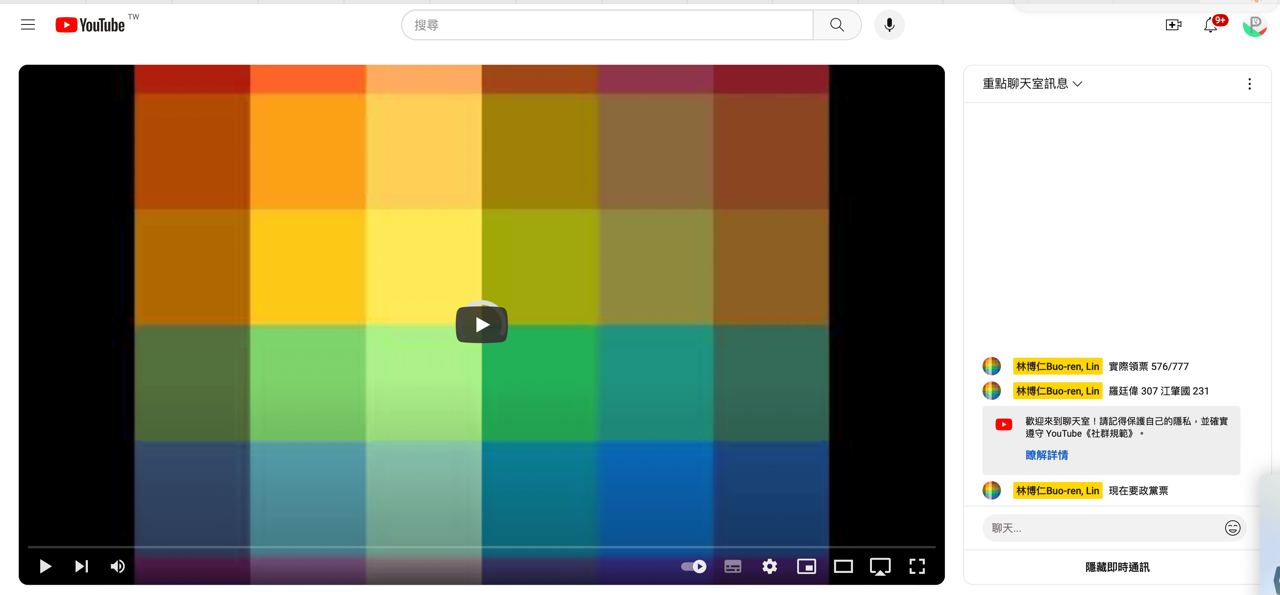1280x595 pixels.
Task: Switch to theater mode view
Action: tap(843, 566)
